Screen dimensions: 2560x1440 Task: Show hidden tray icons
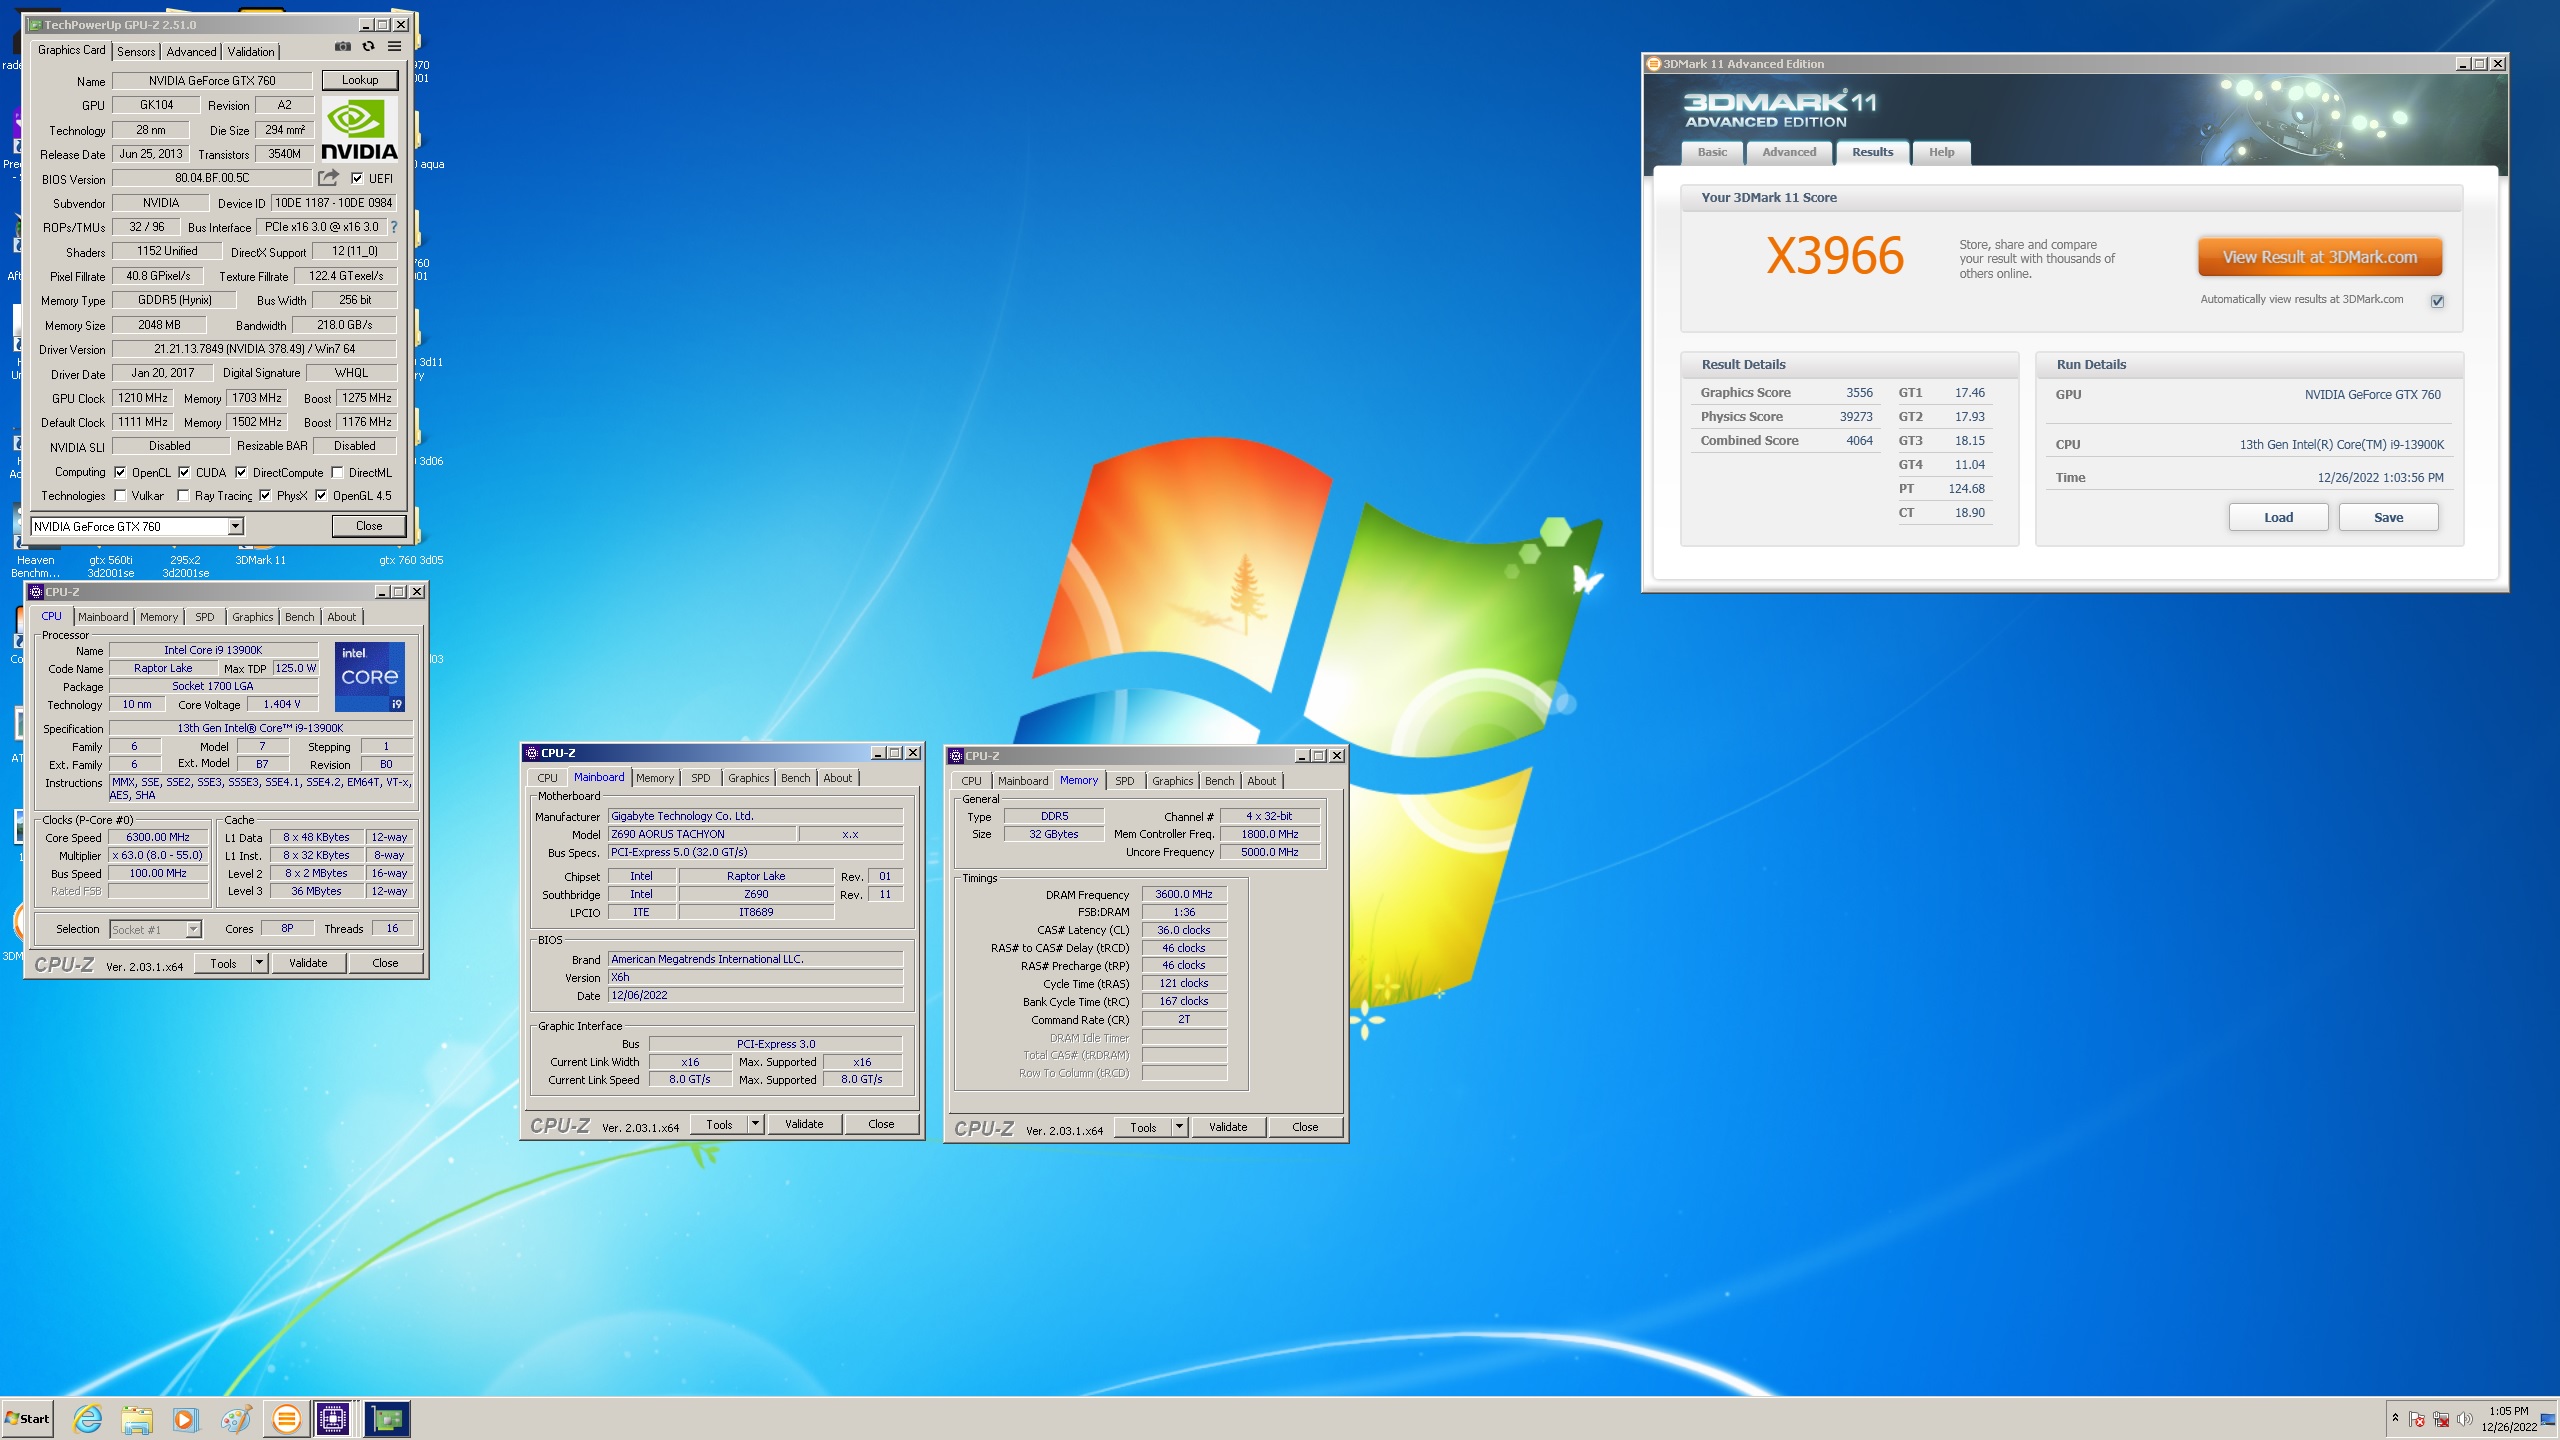pos(2395,1418)
